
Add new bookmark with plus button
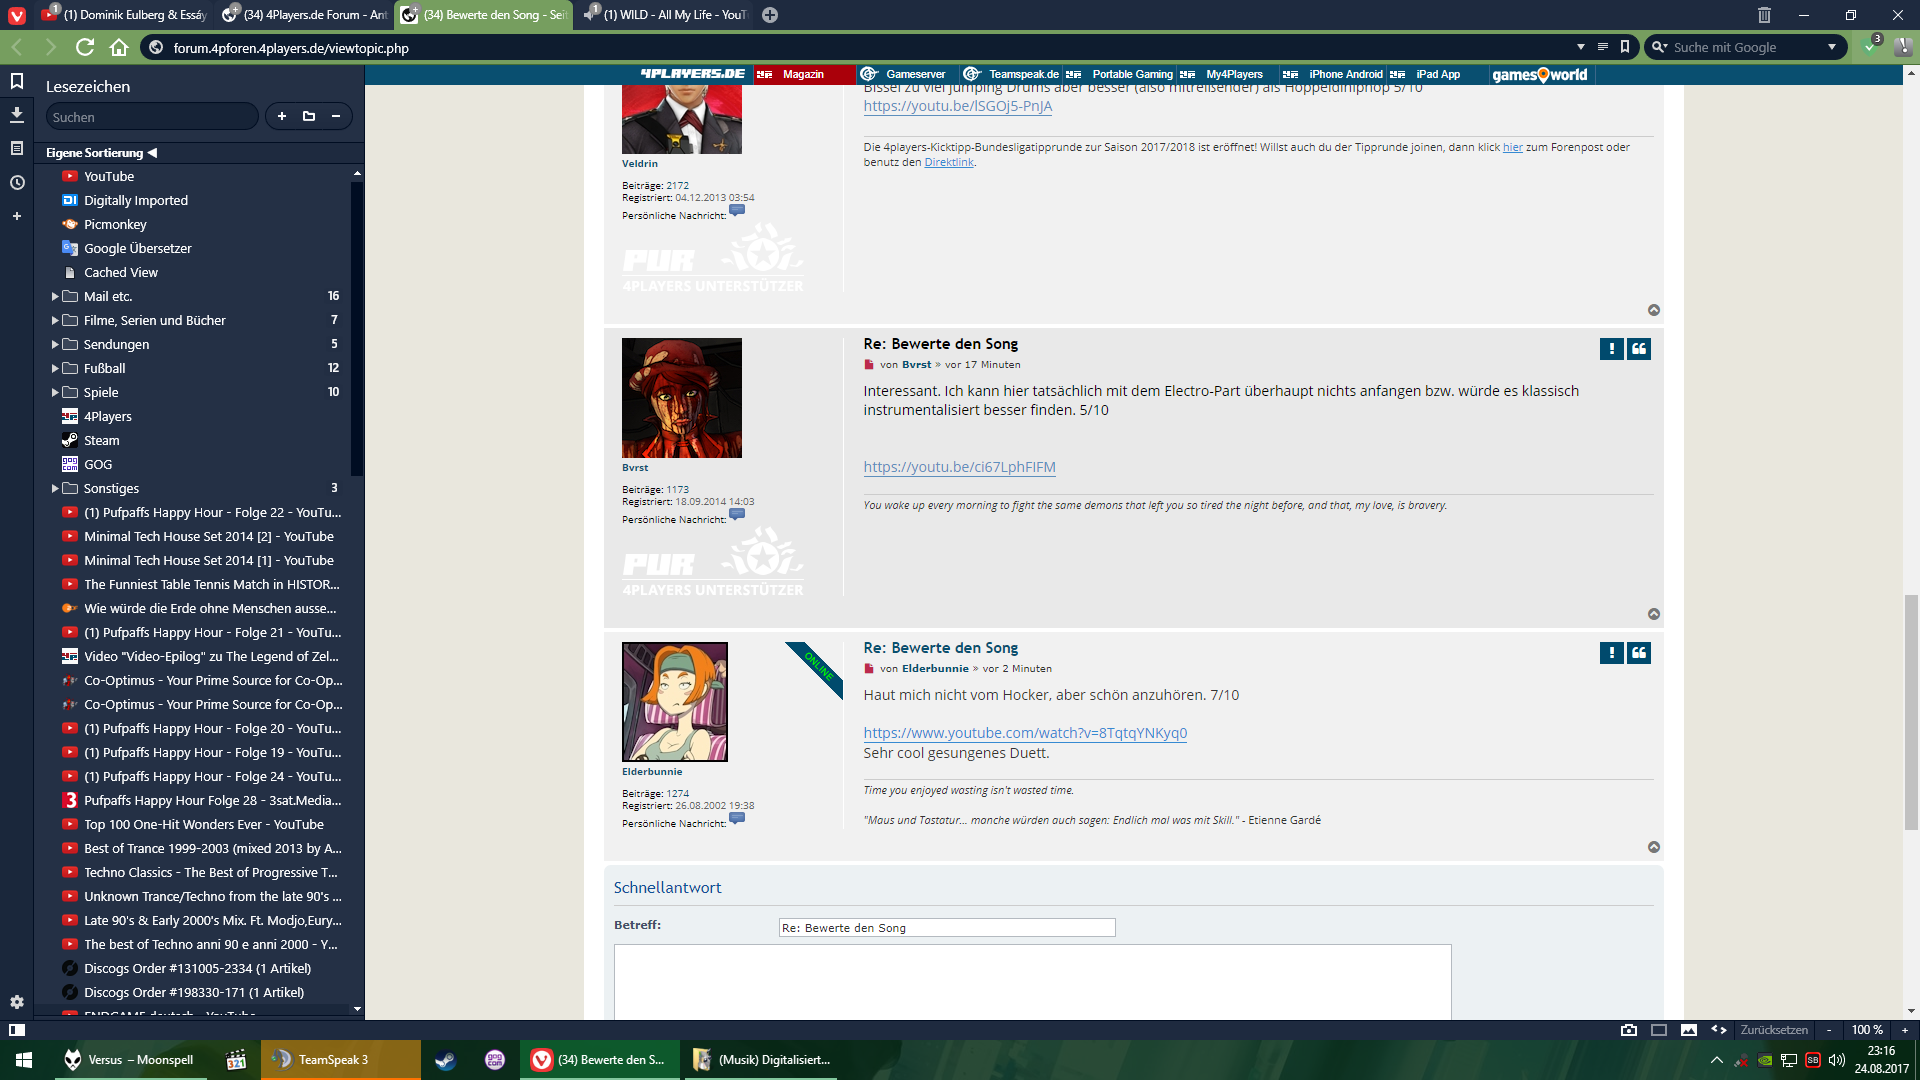(282, 116)
